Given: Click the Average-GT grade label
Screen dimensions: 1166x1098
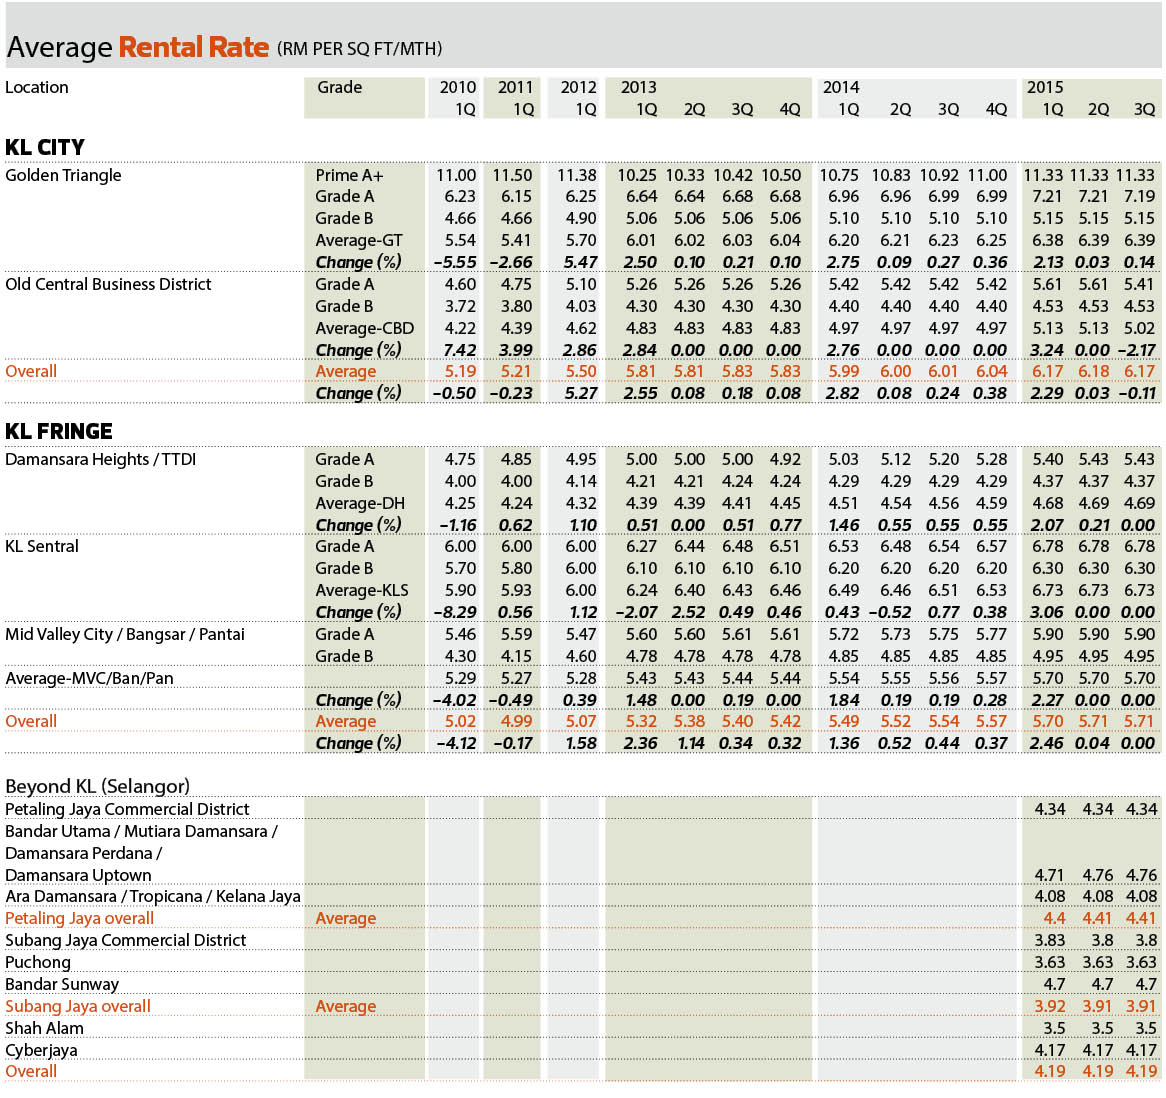Looking at the screenshot, I should click(359, 241).
